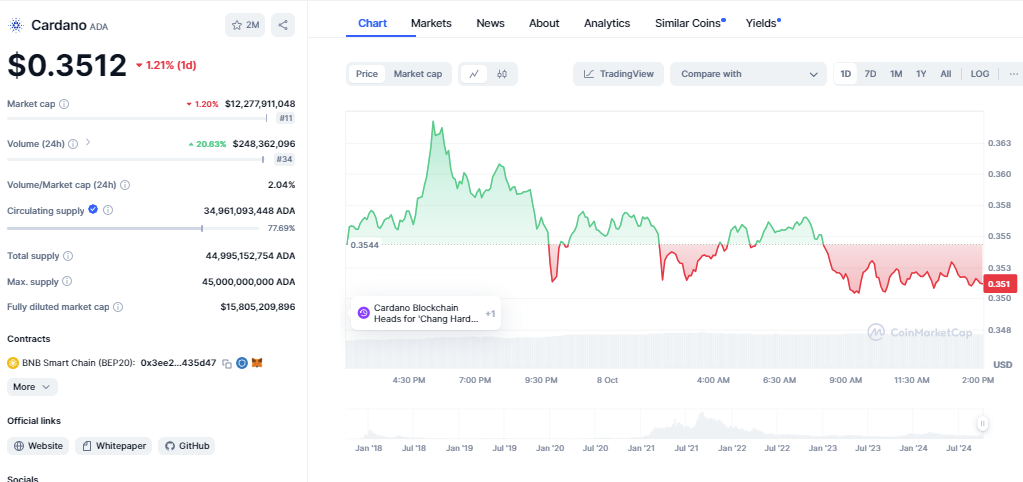Expand the More contracts list
1023x482 pixels.
(32, 386)
